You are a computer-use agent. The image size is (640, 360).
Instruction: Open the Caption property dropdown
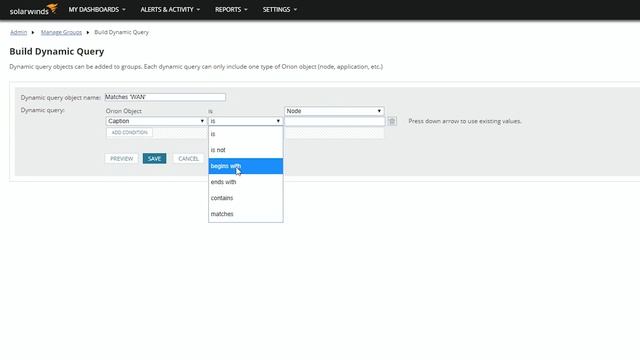[156, 121]
